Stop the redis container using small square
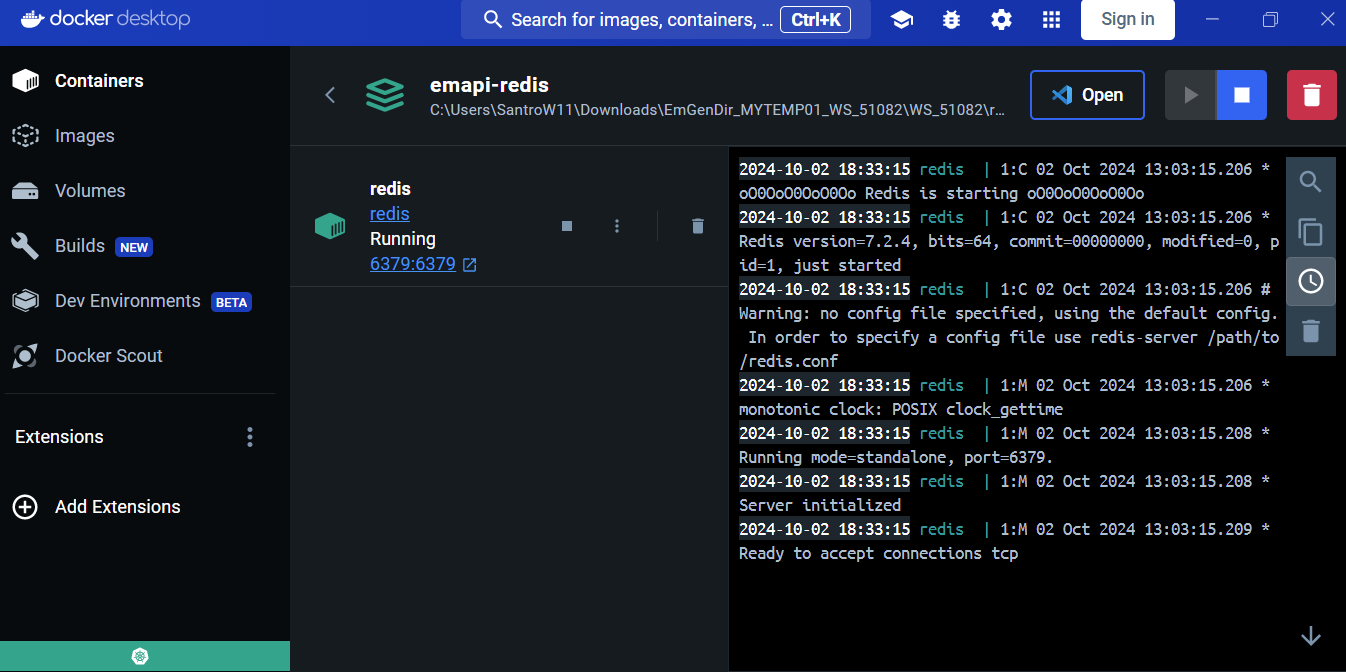This screenshot has width=1346, height=672. (x=567, y=226)
